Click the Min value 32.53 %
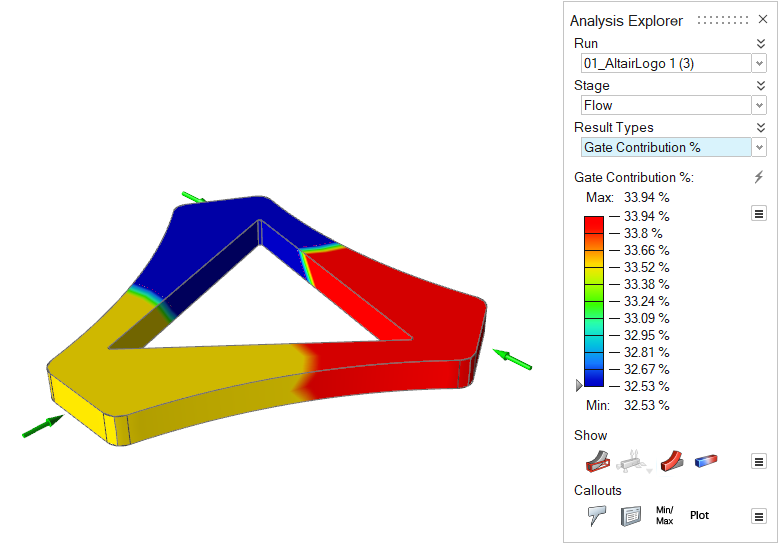The width and height of the screenshot is (779, 544). click(646, 405)
